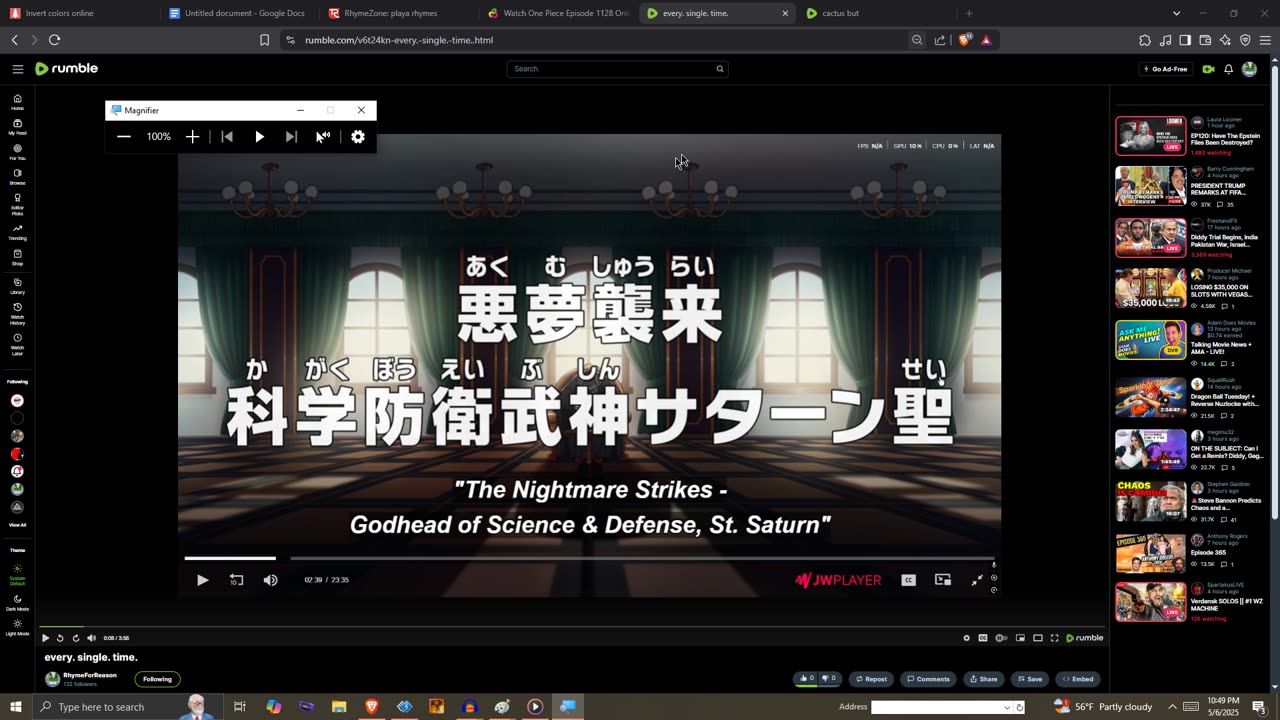Click the green upload camera icon
This screenshot has height=720, width=1280.
pos(1208,69)
